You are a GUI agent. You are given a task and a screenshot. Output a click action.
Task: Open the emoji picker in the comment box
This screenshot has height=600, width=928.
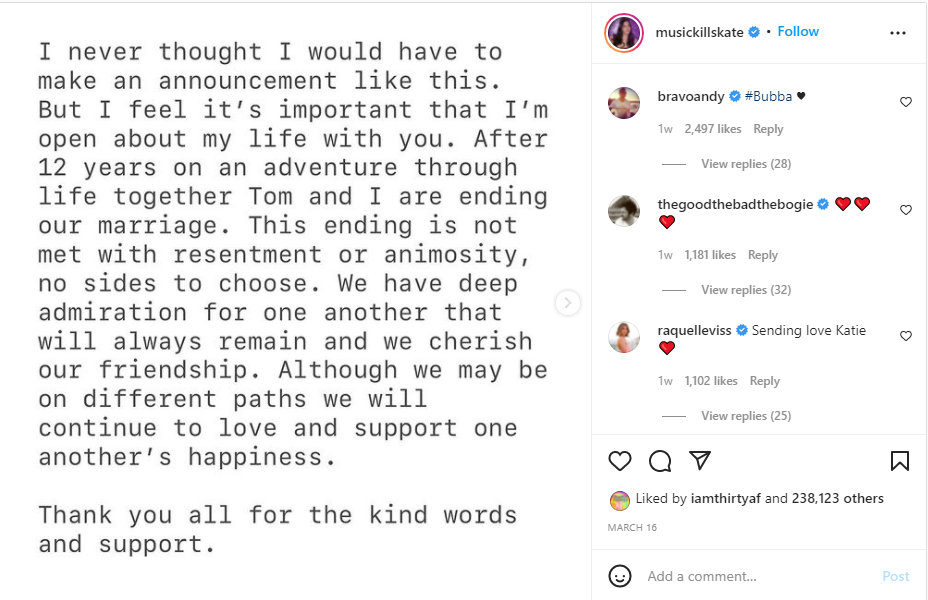[620, 576]
